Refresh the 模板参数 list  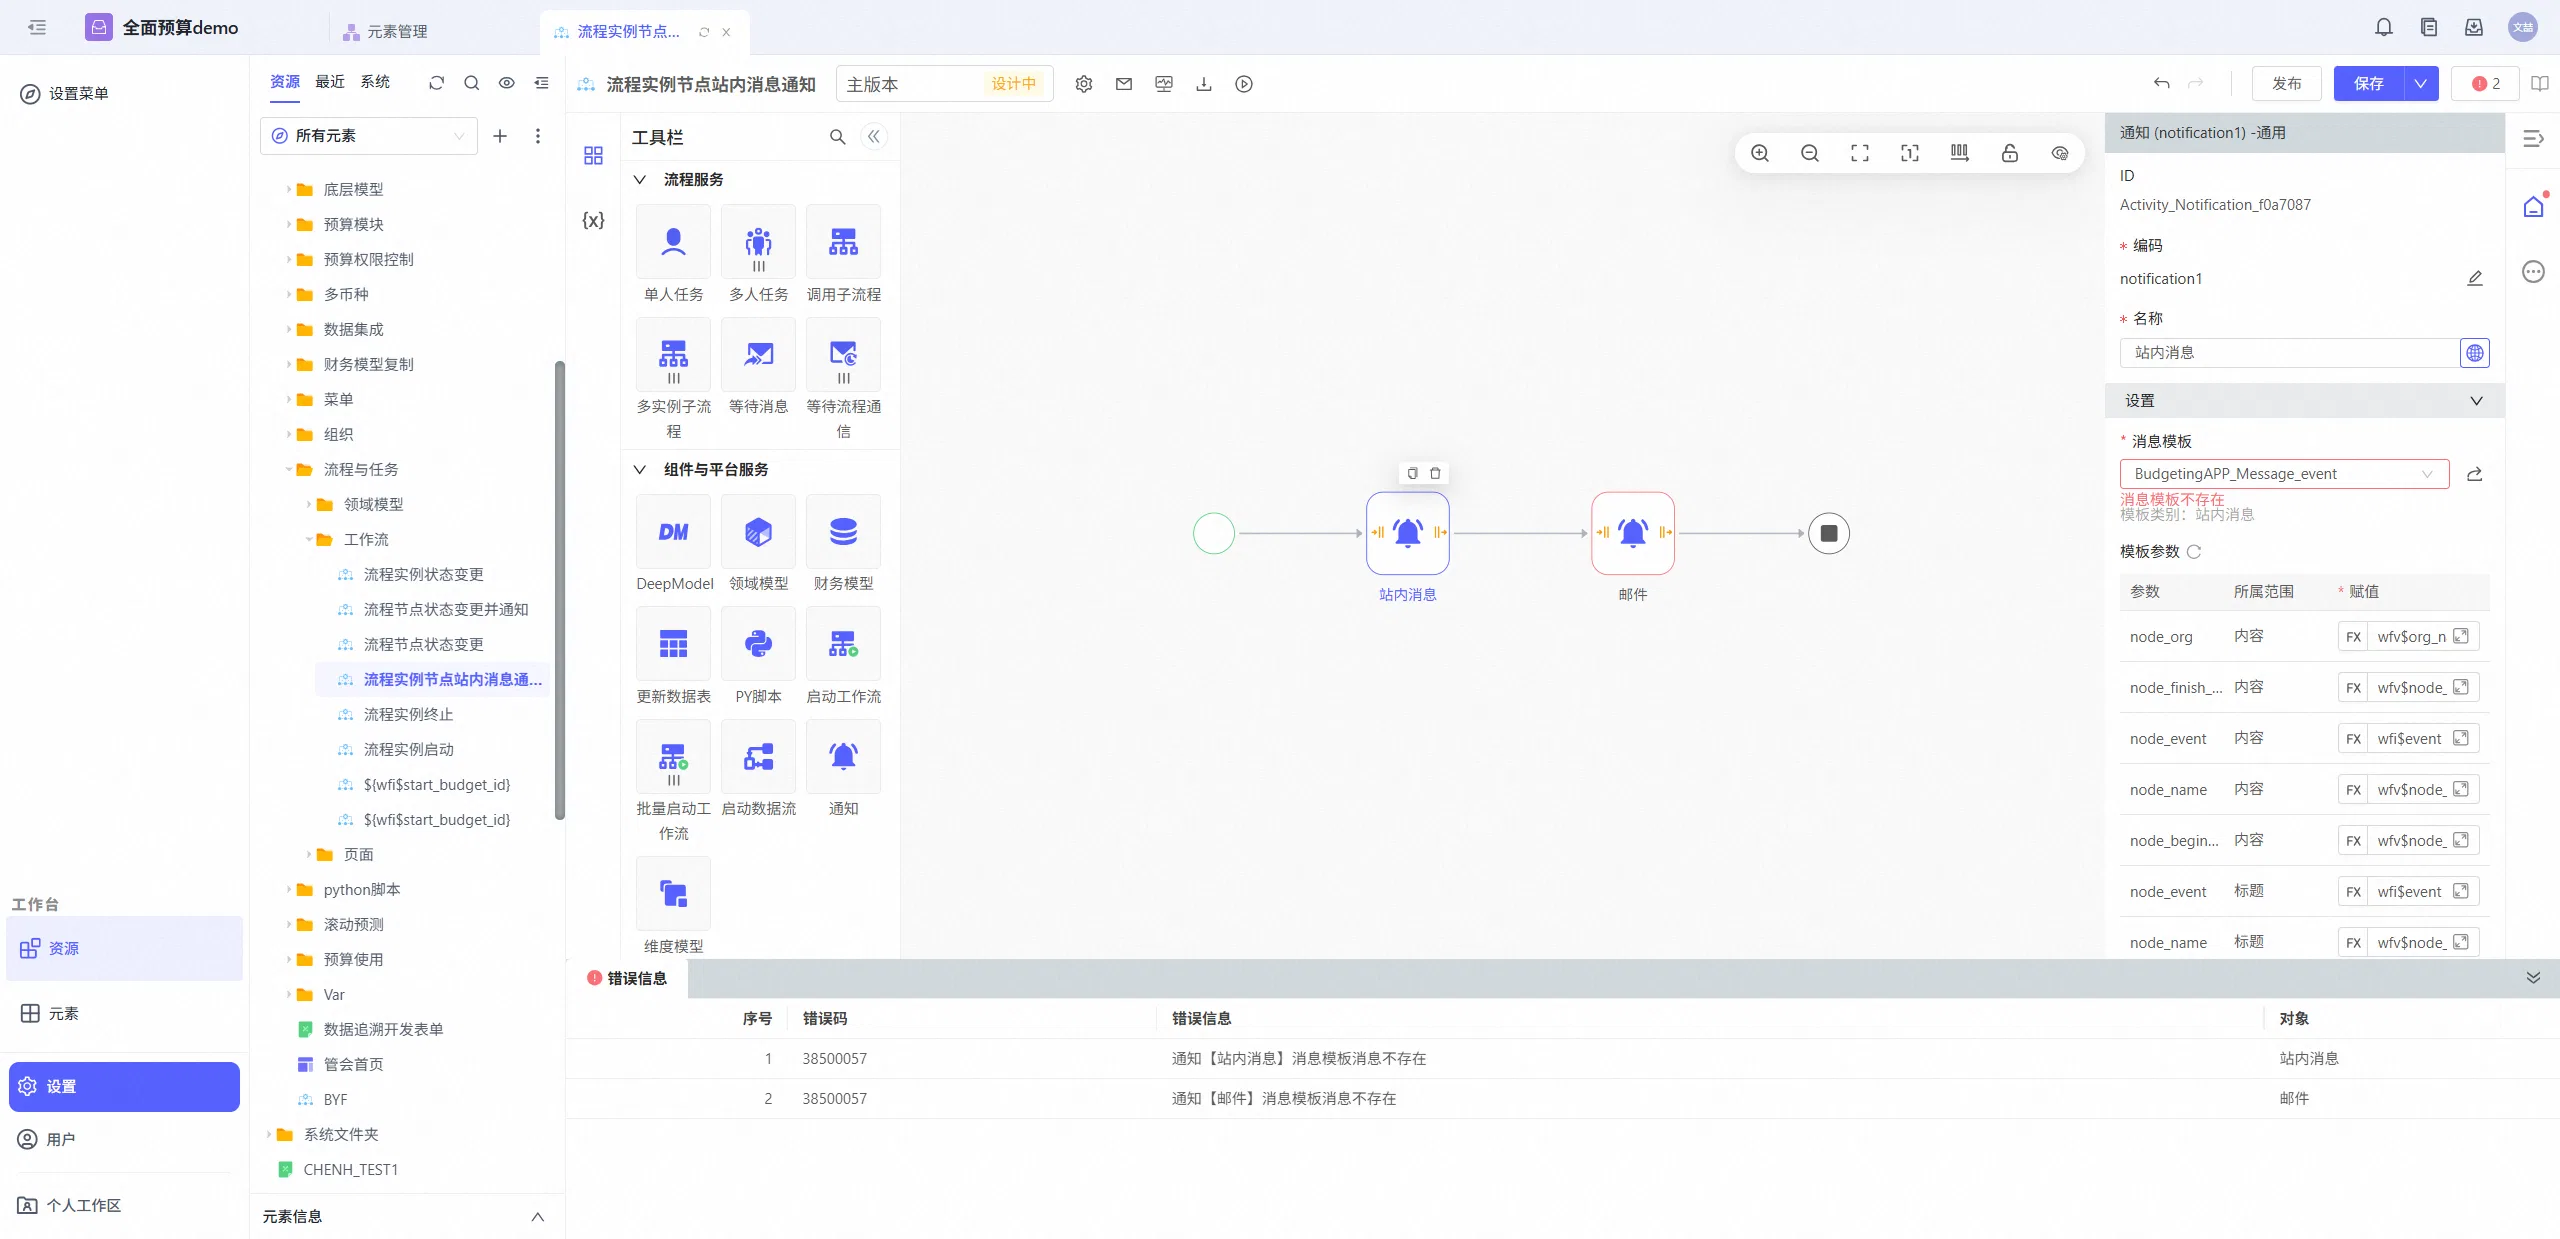2193,552
